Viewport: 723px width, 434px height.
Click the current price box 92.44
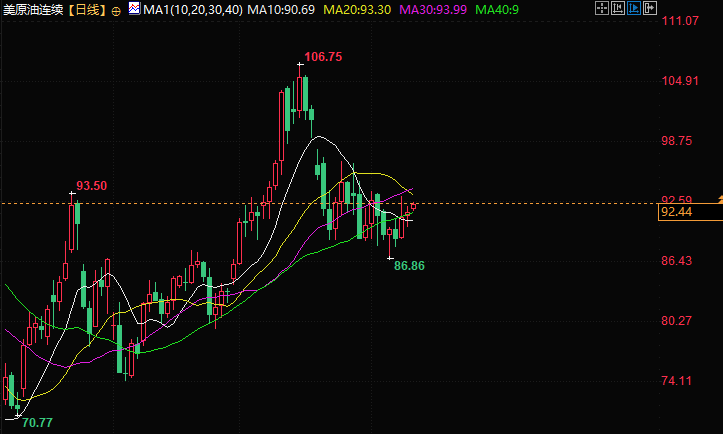click(x=690, y=212)
